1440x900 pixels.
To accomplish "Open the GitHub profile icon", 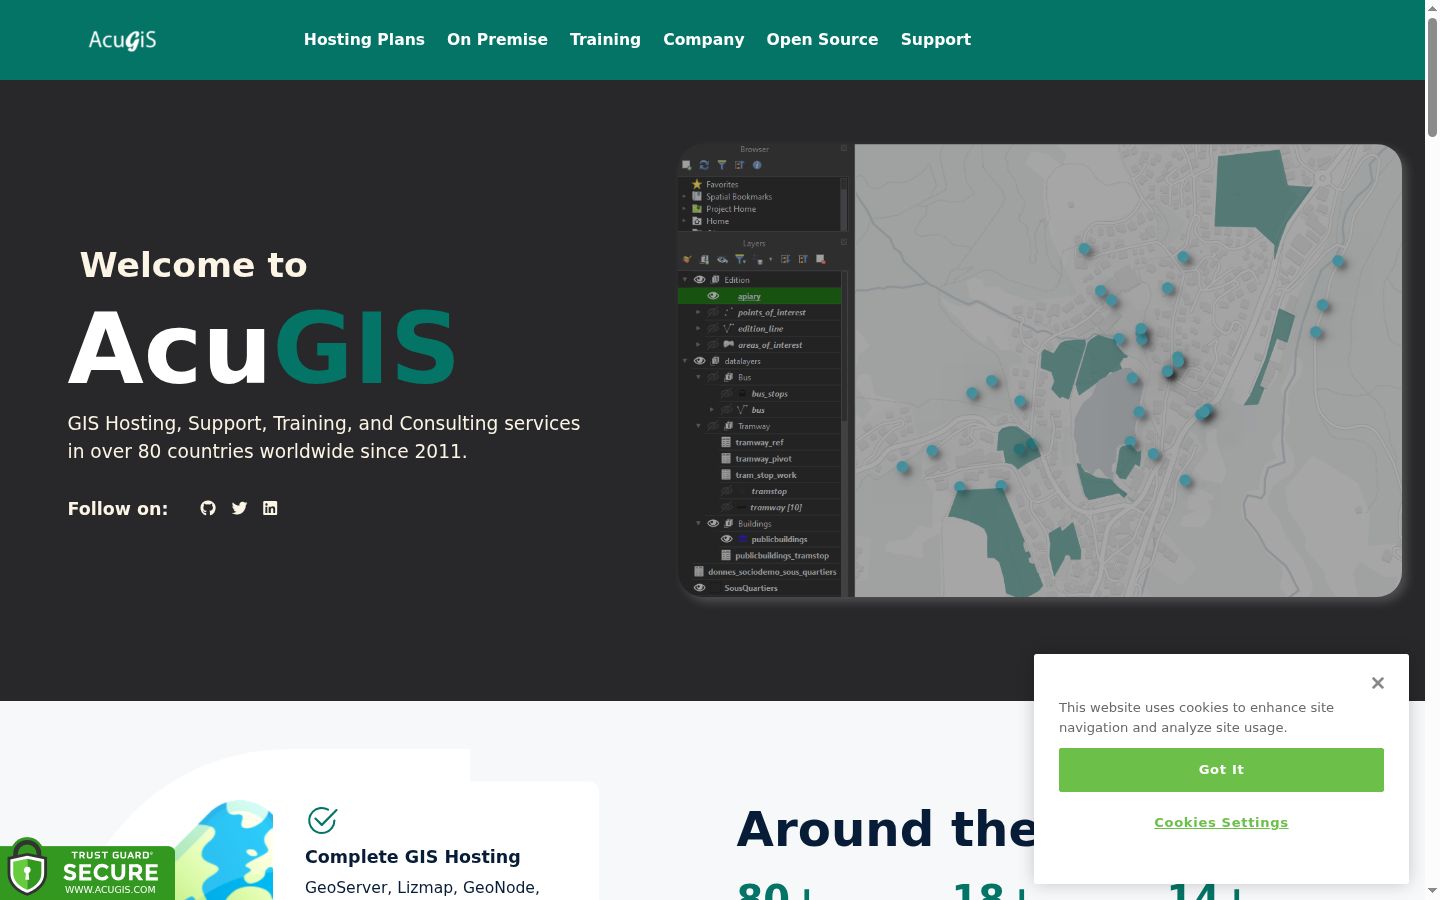I will [x=208, y=508].
